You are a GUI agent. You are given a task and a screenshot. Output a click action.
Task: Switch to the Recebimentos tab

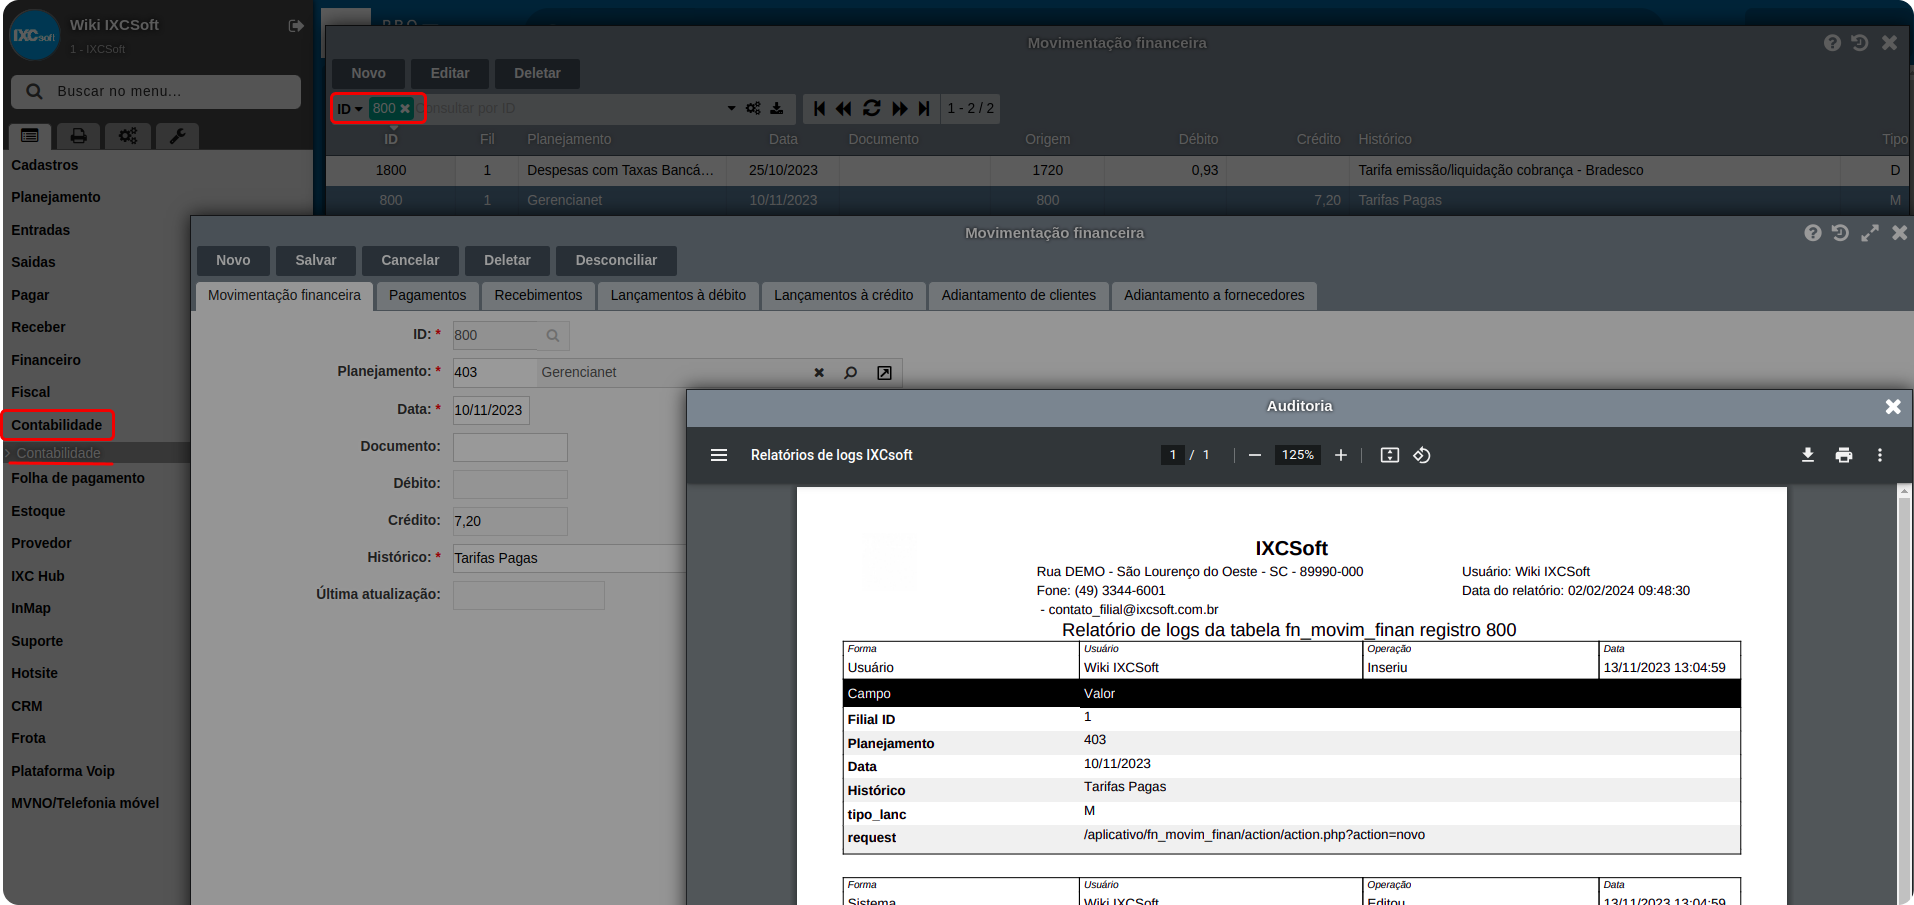(x=538, y=295)
